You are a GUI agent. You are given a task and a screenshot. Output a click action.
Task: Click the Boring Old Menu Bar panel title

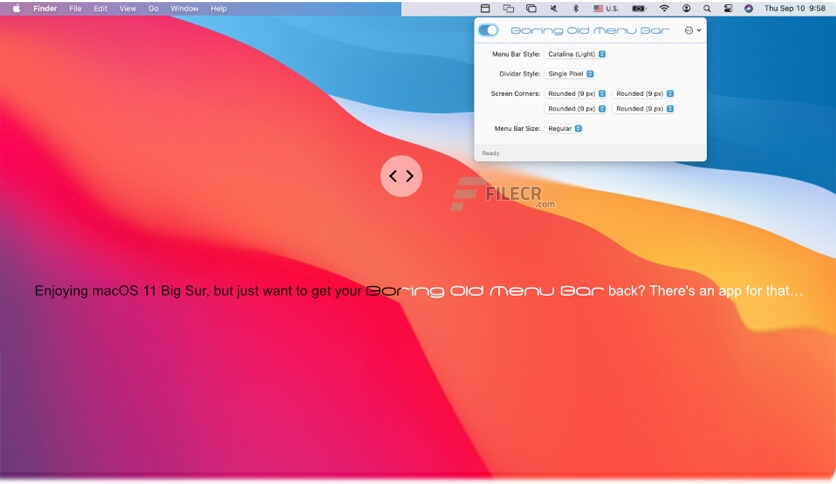click(589, 30)
